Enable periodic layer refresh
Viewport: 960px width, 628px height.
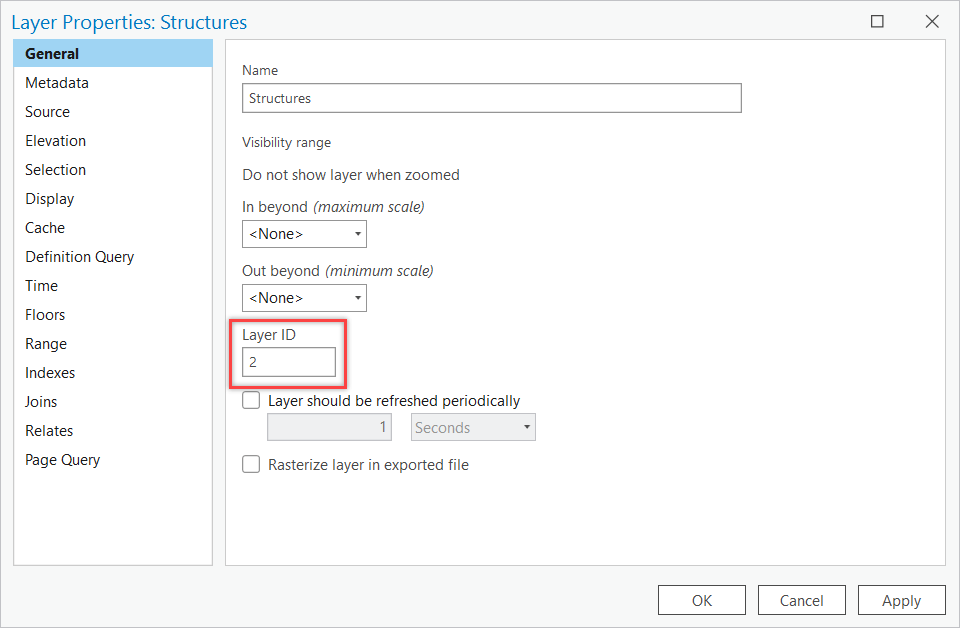(x=251, y=400)
